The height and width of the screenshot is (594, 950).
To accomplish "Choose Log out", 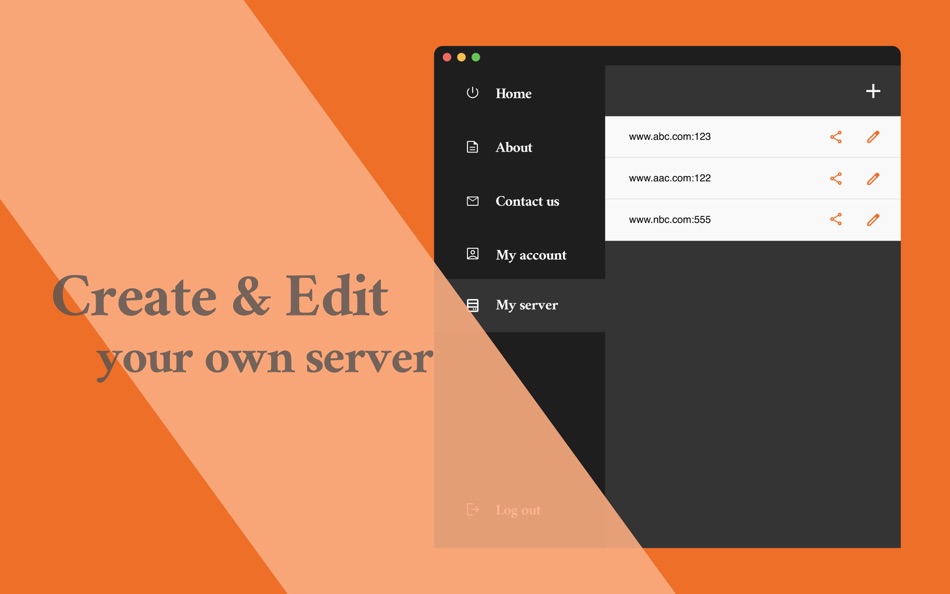I will (x=518, y=510).
